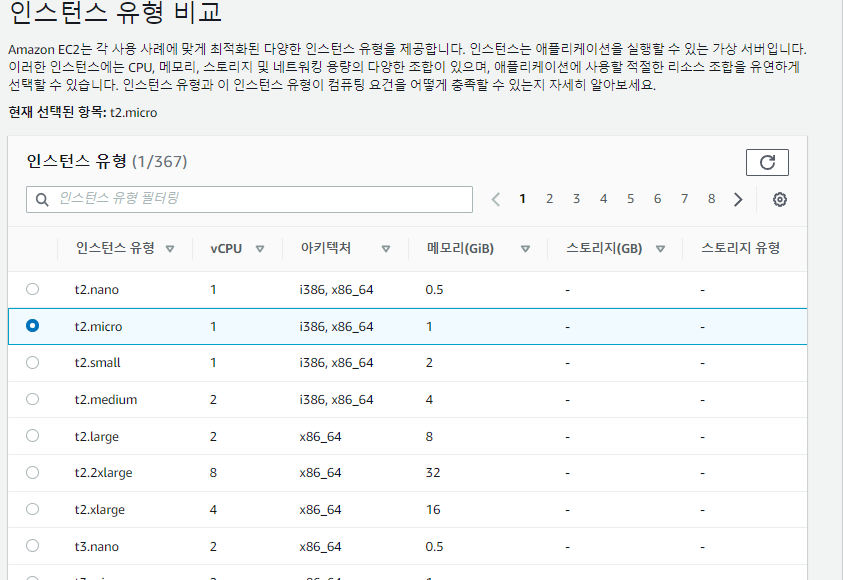Go to page 1
Viewport: 843px width, 580px height.
(x=522, y=199)
